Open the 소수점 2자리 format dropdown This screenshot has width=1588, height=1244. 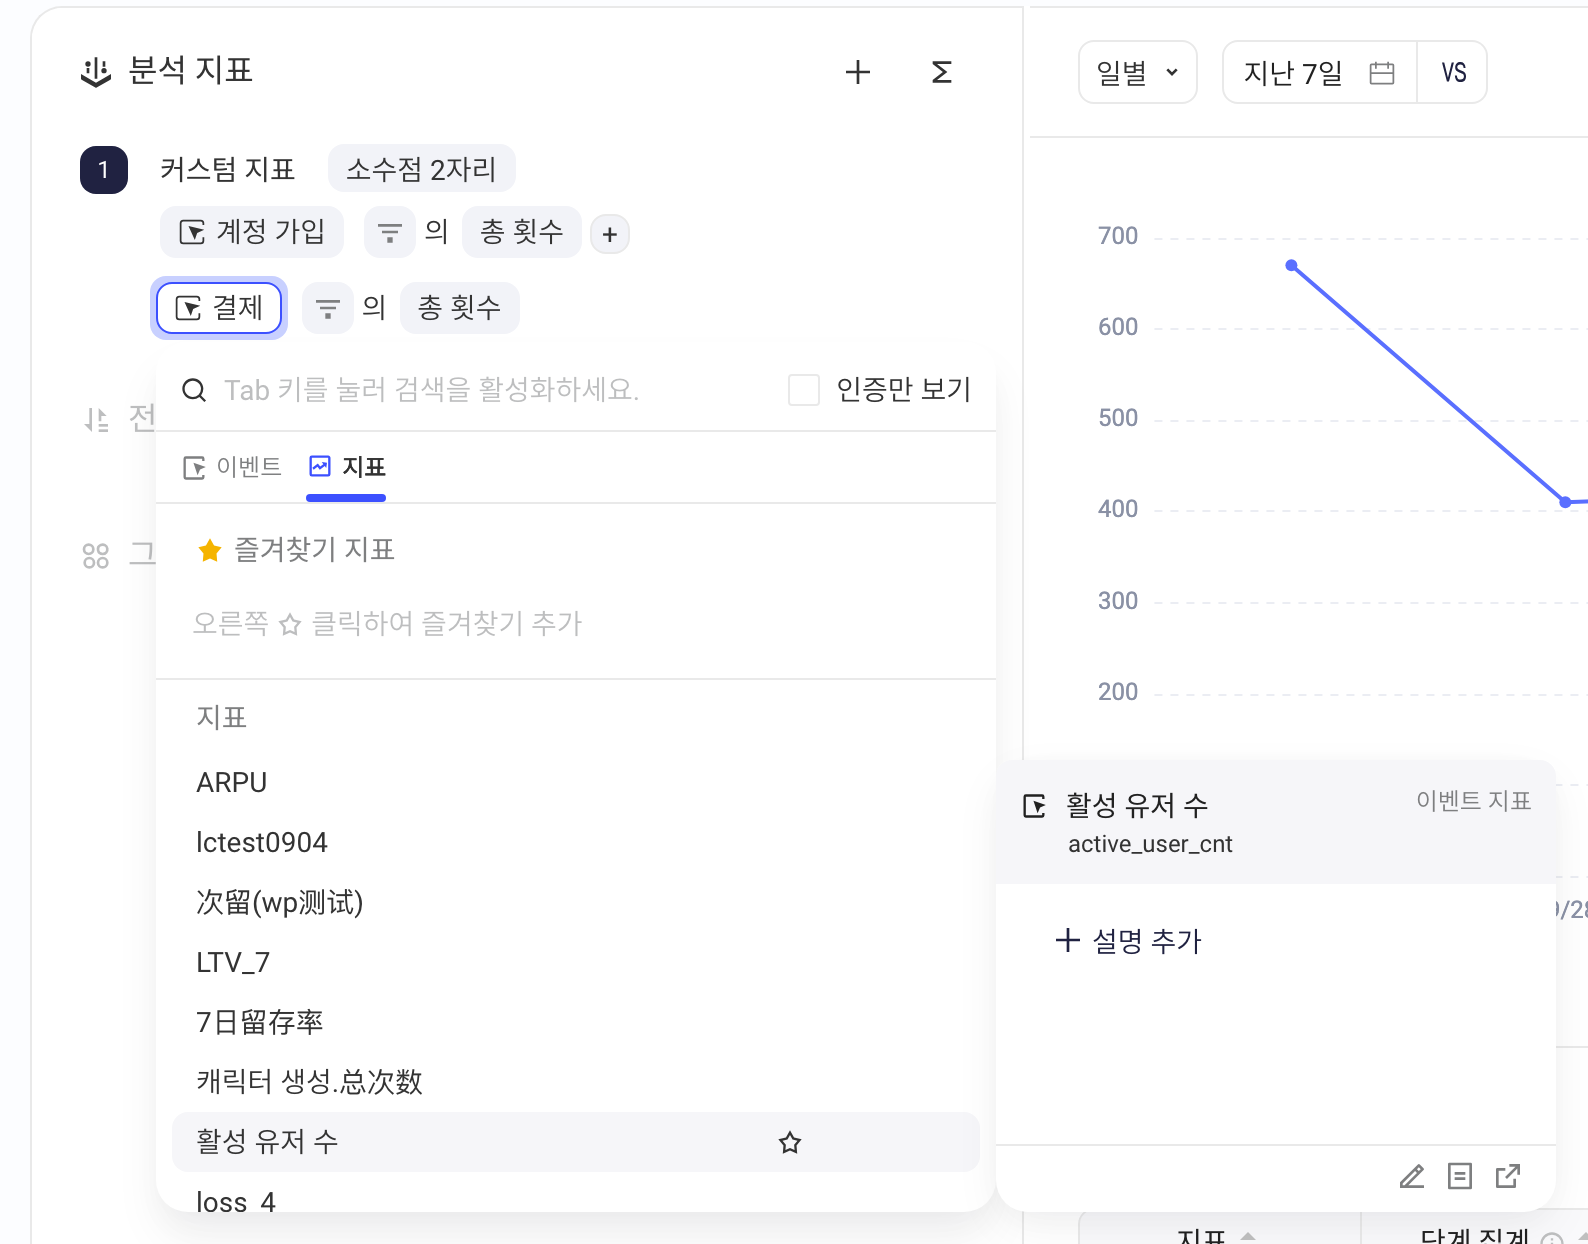pyautogui.click(x=421, y=169)
